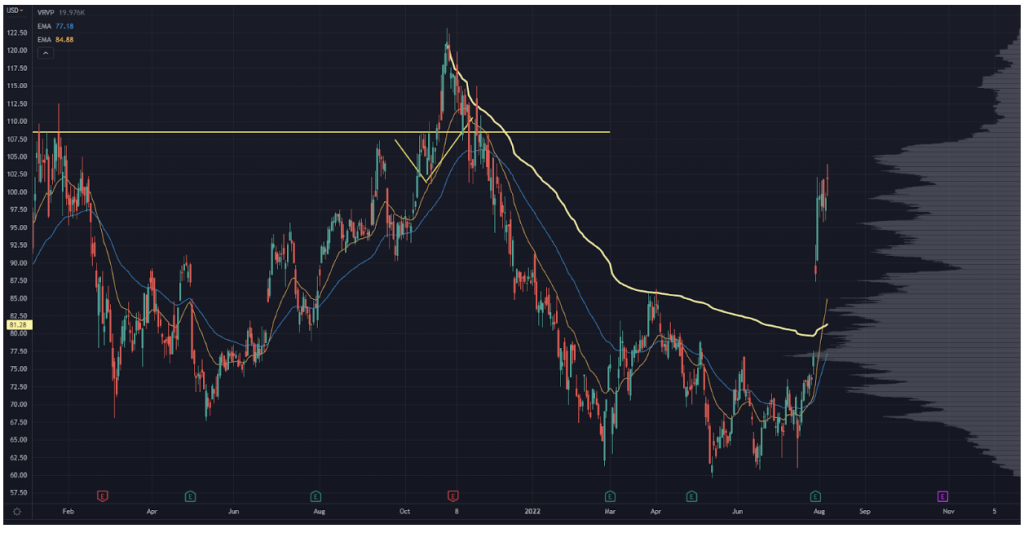The height and width of the screenshot is (533, 1024).
Task: Collapse the indicator legend with the chevron
Action: [45, 53]
